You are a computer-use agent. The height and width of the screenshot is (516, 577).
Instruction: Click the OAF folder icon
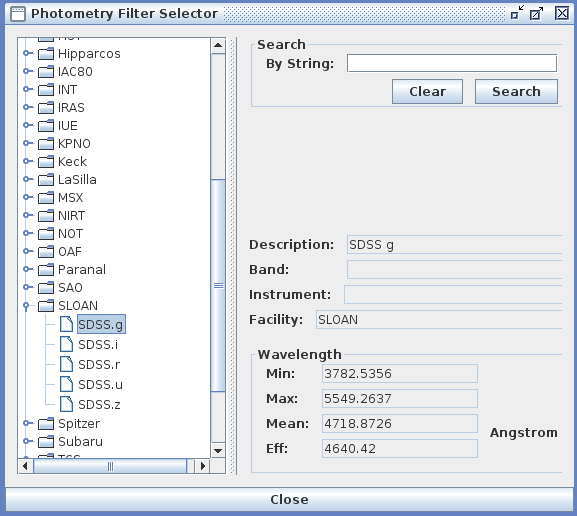[x=46, y=252]
